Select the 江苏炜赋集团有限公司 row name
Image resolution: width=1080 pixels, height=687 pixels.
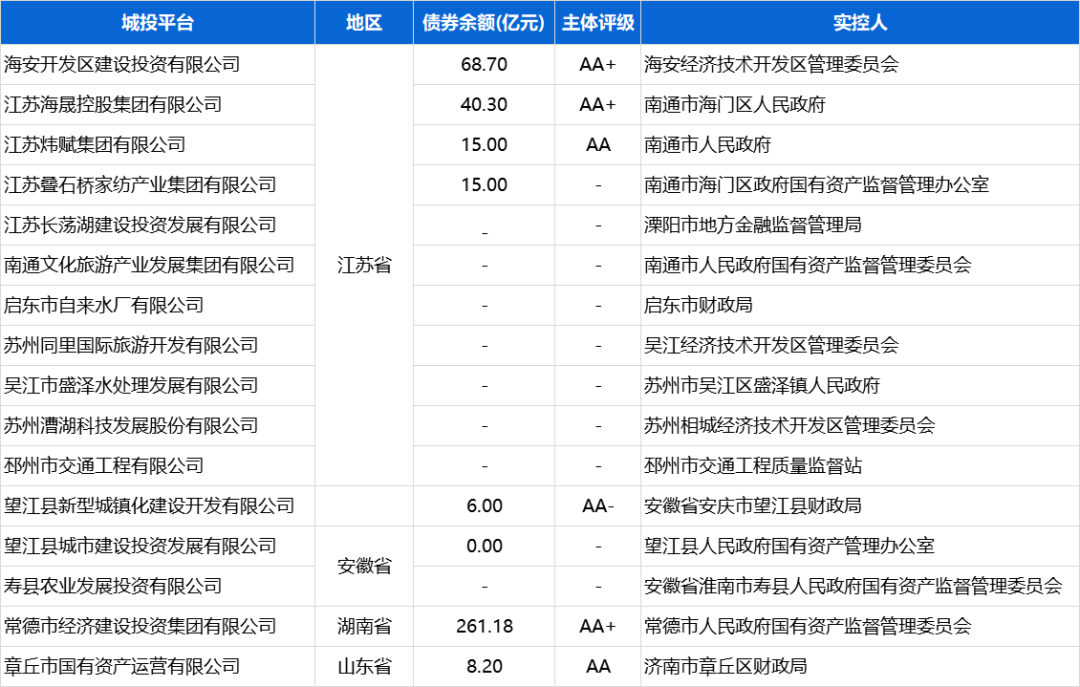[95, 145]
